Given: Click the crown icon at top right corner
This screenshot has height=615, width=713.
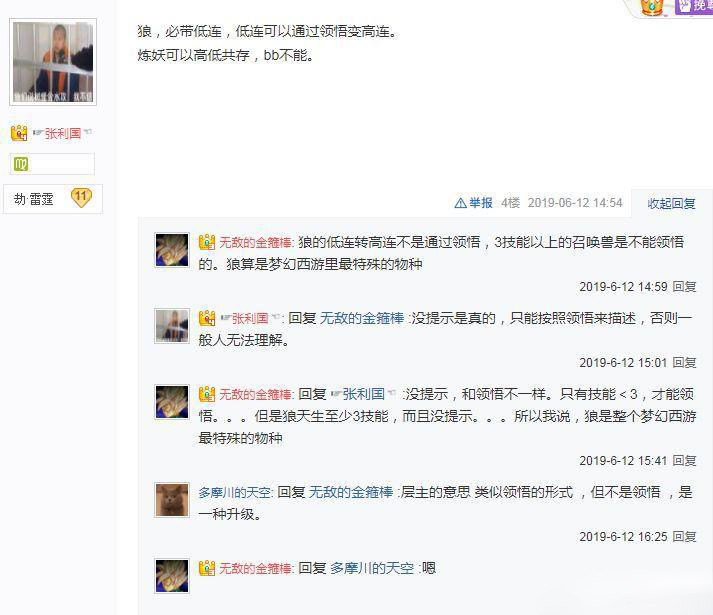Looking at the screenshot, I should [x=652, y=7].
